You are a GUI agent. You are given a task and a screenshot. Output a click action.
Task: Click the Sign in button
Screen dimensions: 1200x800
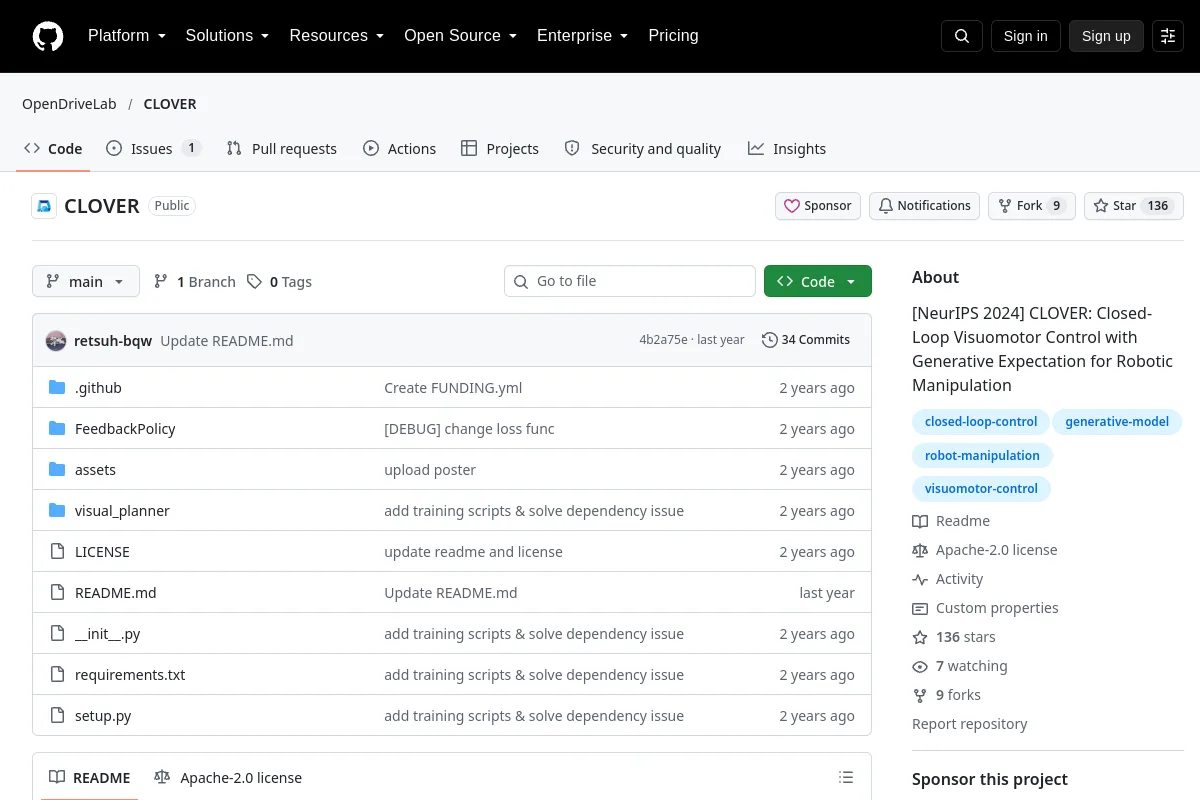[x=1026, y=36]
